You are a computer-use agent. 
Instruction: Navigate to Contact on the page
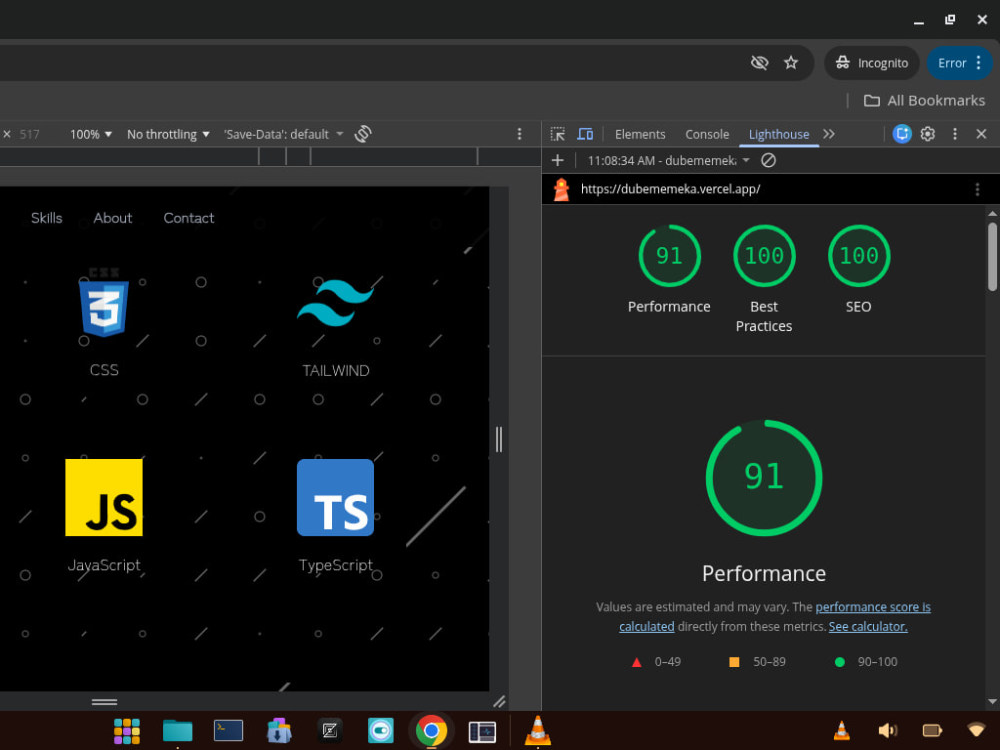189,218
